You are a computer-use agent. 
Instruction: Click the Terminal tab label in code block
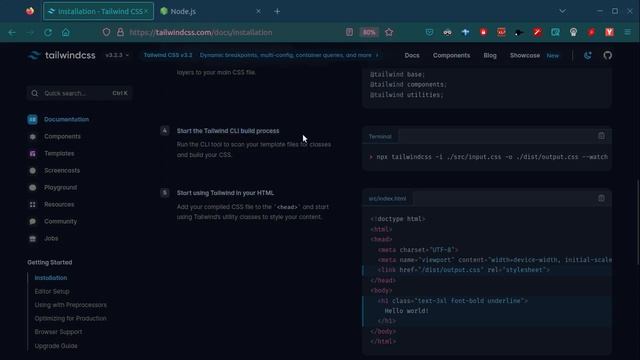pos(380,136)
